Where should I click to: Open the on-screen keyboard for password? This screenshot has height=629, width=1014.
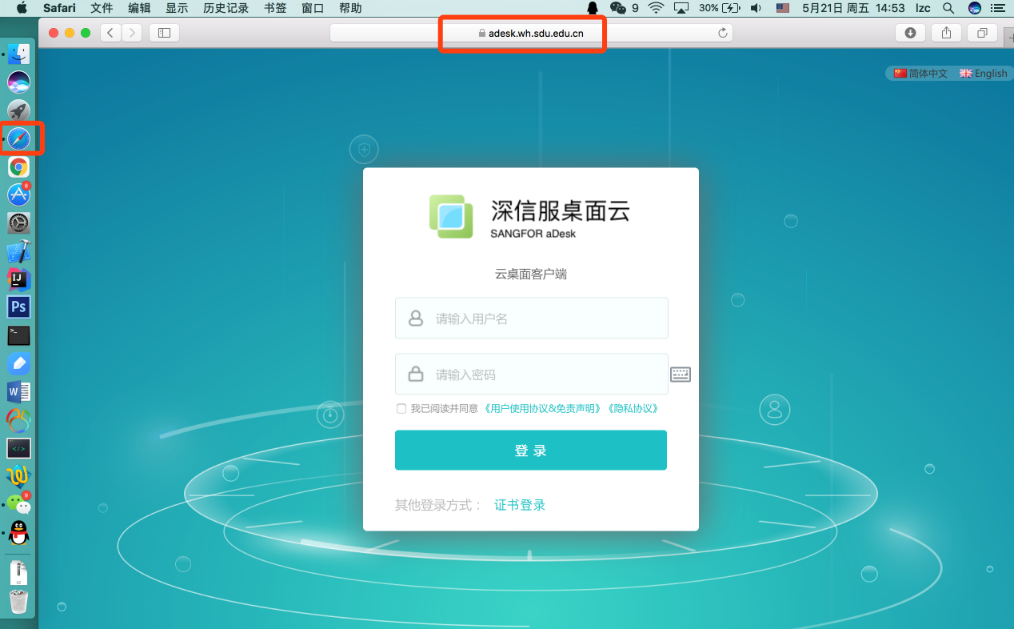[680, 374]
